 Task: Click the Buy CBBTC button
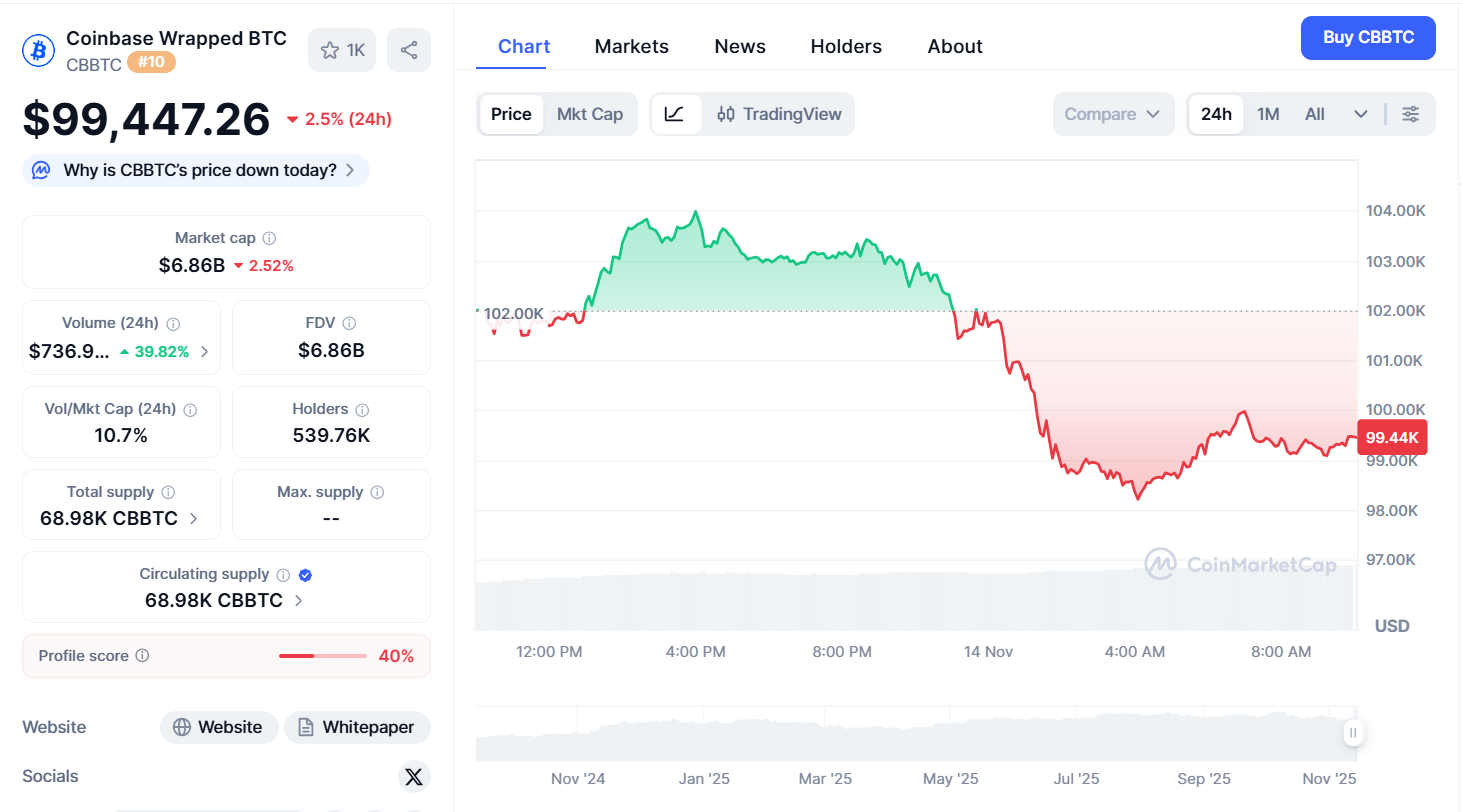[1368, 38]
